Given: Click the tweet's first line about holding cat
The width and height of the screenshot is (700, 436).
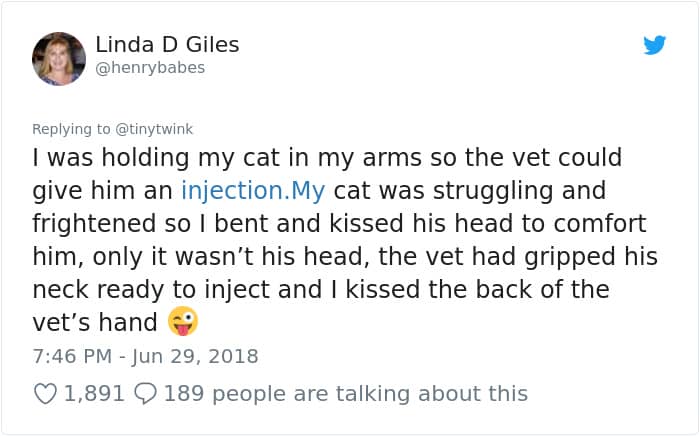Looking at the screenshot, I should (327, 158).
